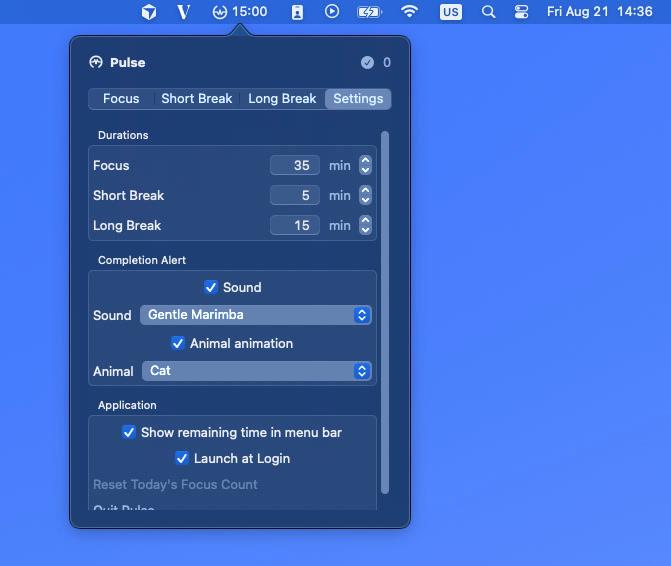Open the Wi-Fi menu

[410, 11]
